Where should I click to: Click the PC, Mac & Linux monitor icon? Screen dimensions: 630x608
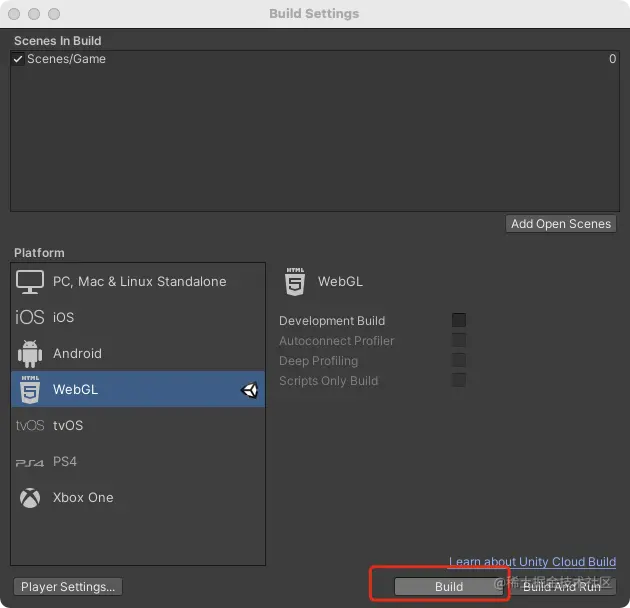pyautogui.click(x=30, y=282)
